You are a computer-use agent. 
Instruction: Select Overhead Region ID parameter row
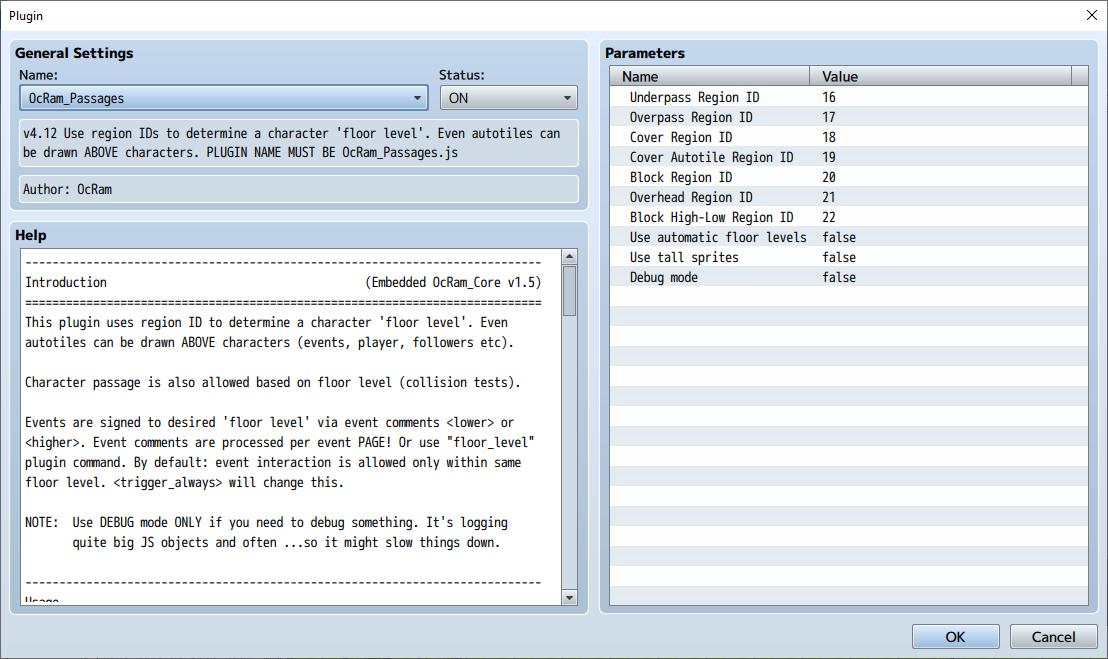coord(849,197)
